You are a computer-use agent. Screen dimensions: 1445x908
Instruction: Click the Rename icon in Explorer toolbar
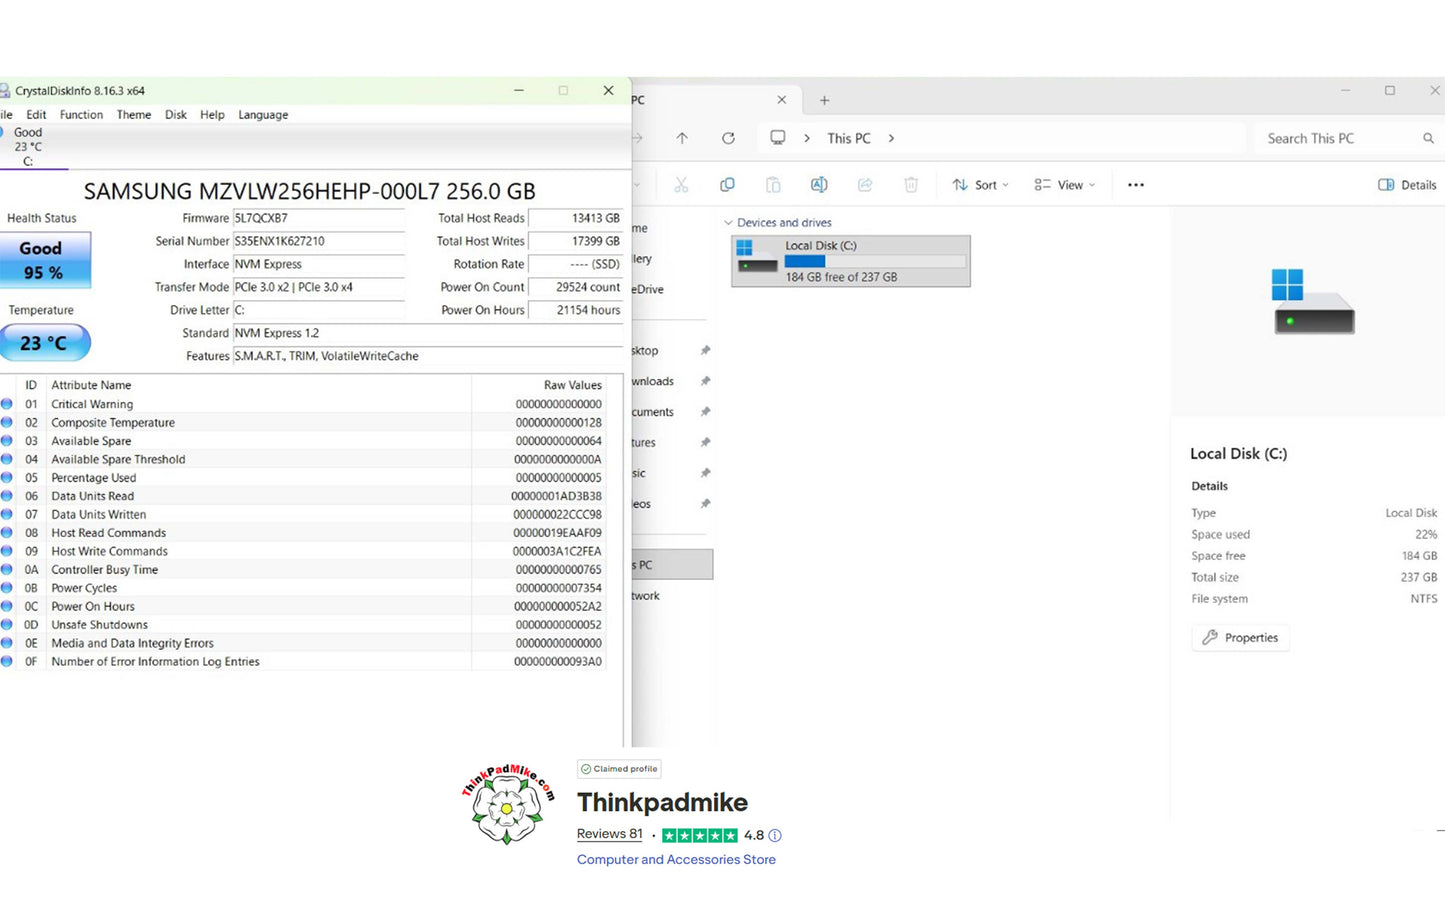point(819,185)
